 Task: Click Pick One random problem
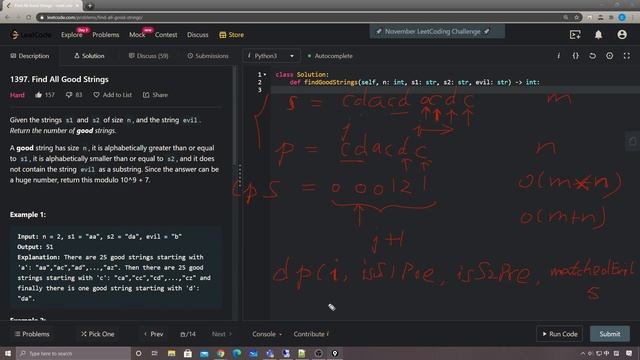pyautogui.click(x=97, y=334)
